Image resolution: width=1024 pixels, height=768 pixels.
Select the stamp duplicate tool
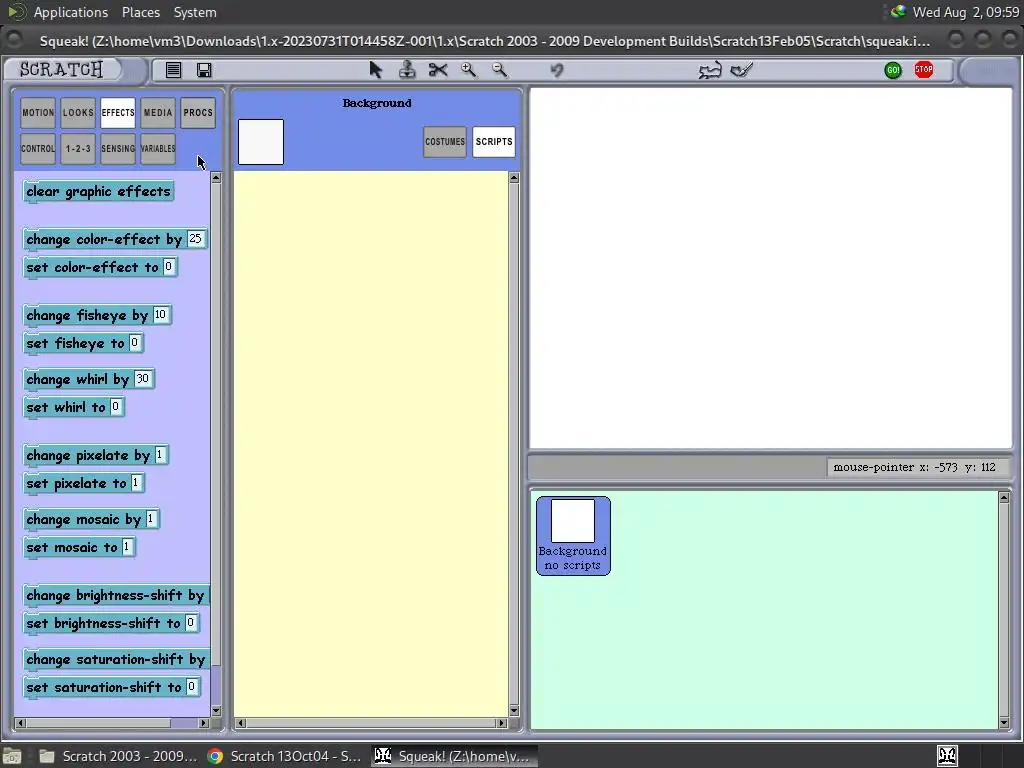click(x=407, y=70)
